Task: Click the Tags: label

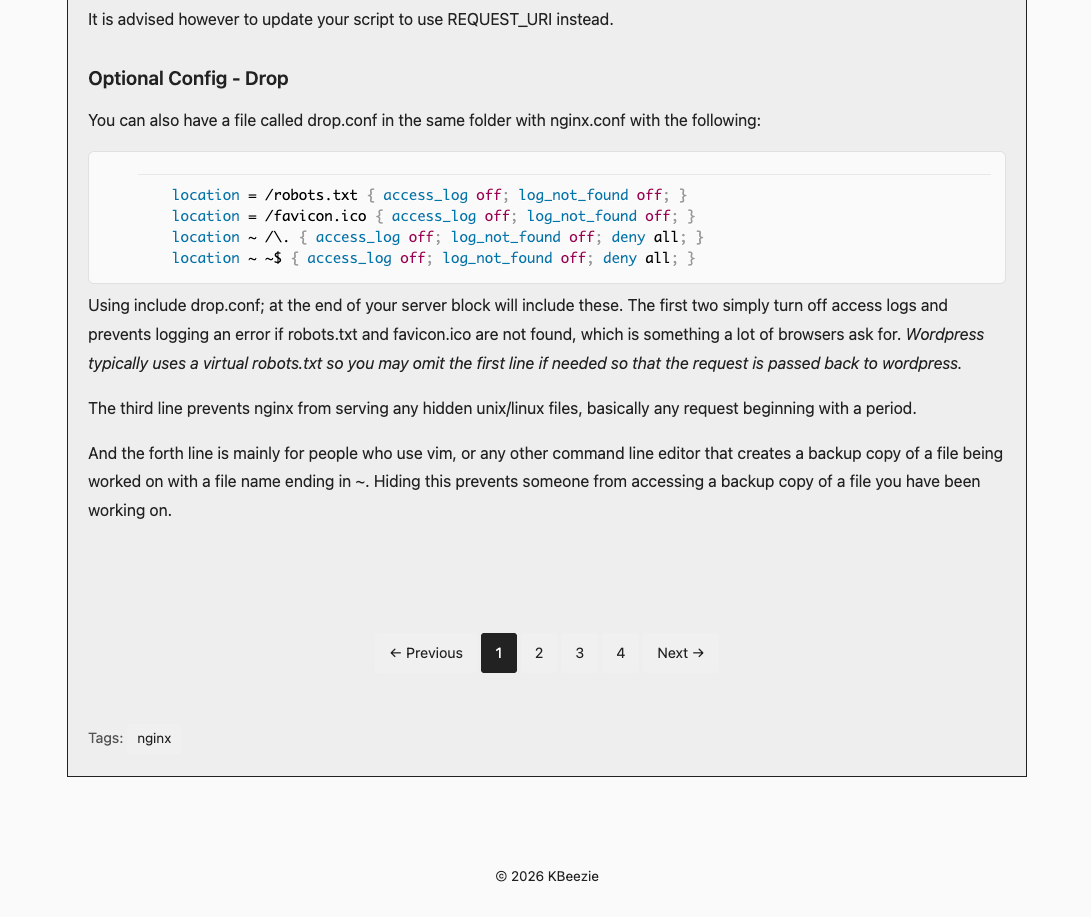Action: pos(106,738)
